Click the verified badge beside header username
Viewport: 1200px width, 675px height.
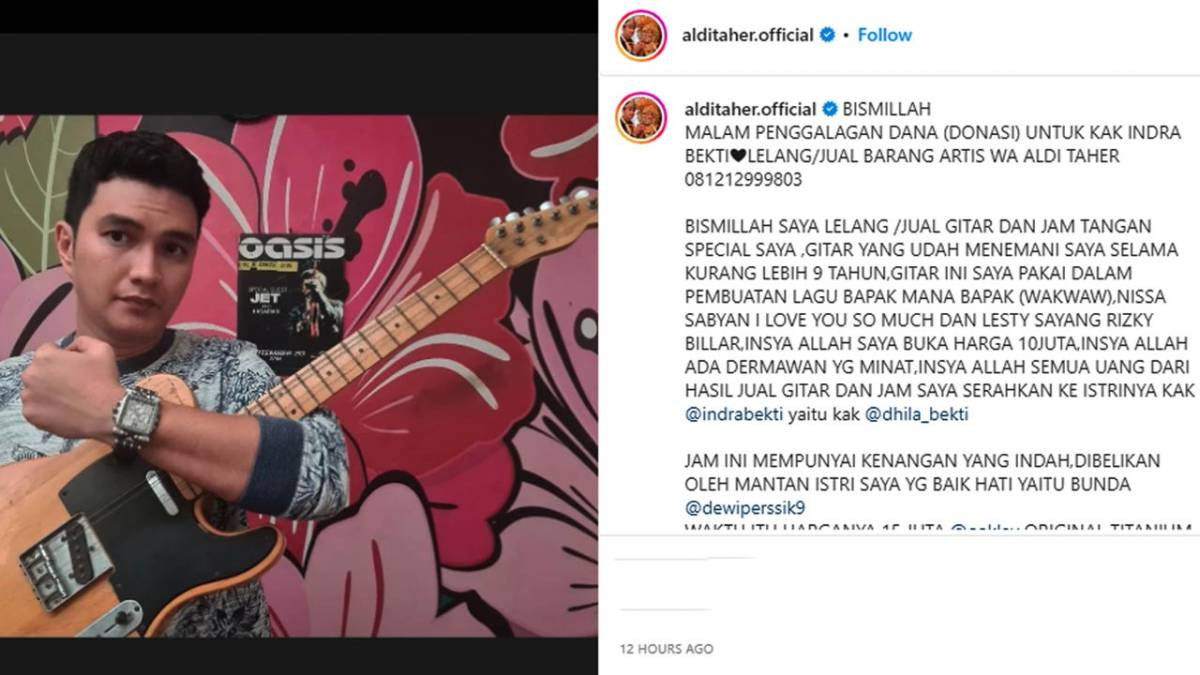coord(827,35)
